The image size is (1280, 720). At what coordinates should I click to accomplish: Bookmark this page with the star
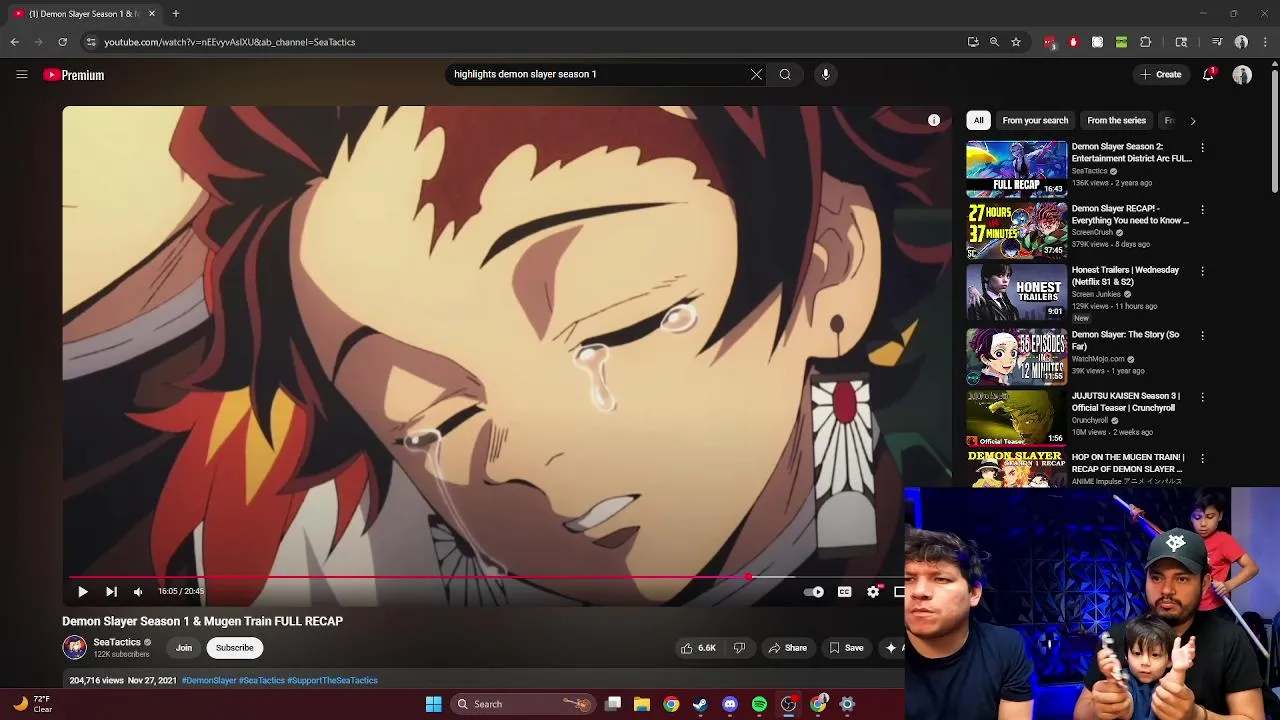click(x=1016, y=42)
